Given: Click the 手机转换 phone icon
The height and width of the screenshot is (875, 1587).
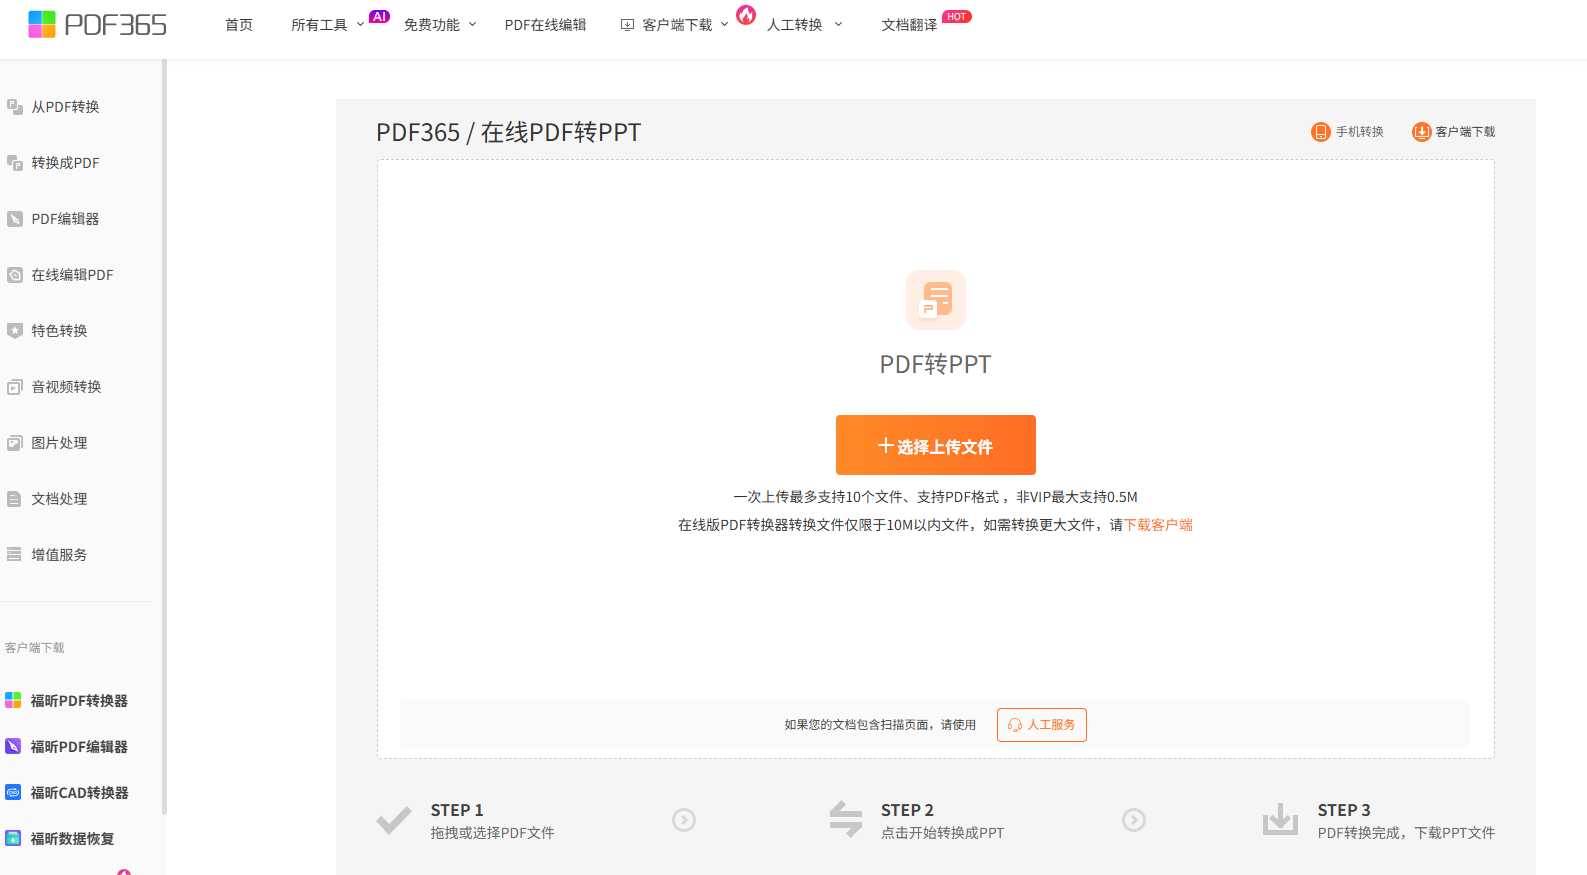Looking at the screenshot, I should coord(1321,132).
